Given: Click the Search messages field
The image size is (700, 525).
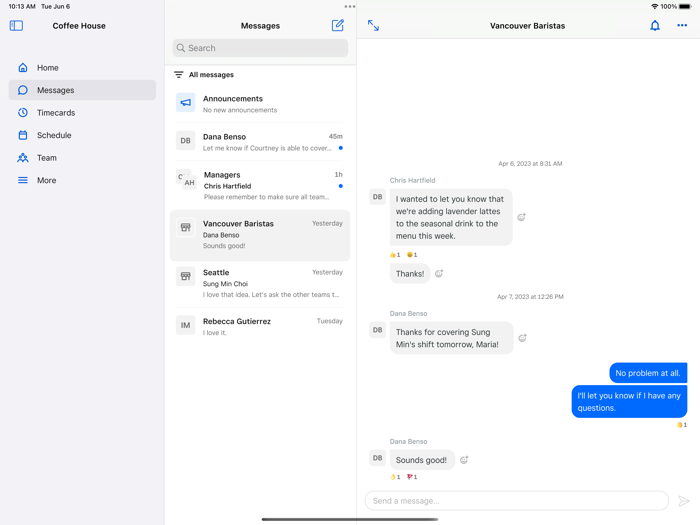Looking at the screenshot, I should coord(260,48).
